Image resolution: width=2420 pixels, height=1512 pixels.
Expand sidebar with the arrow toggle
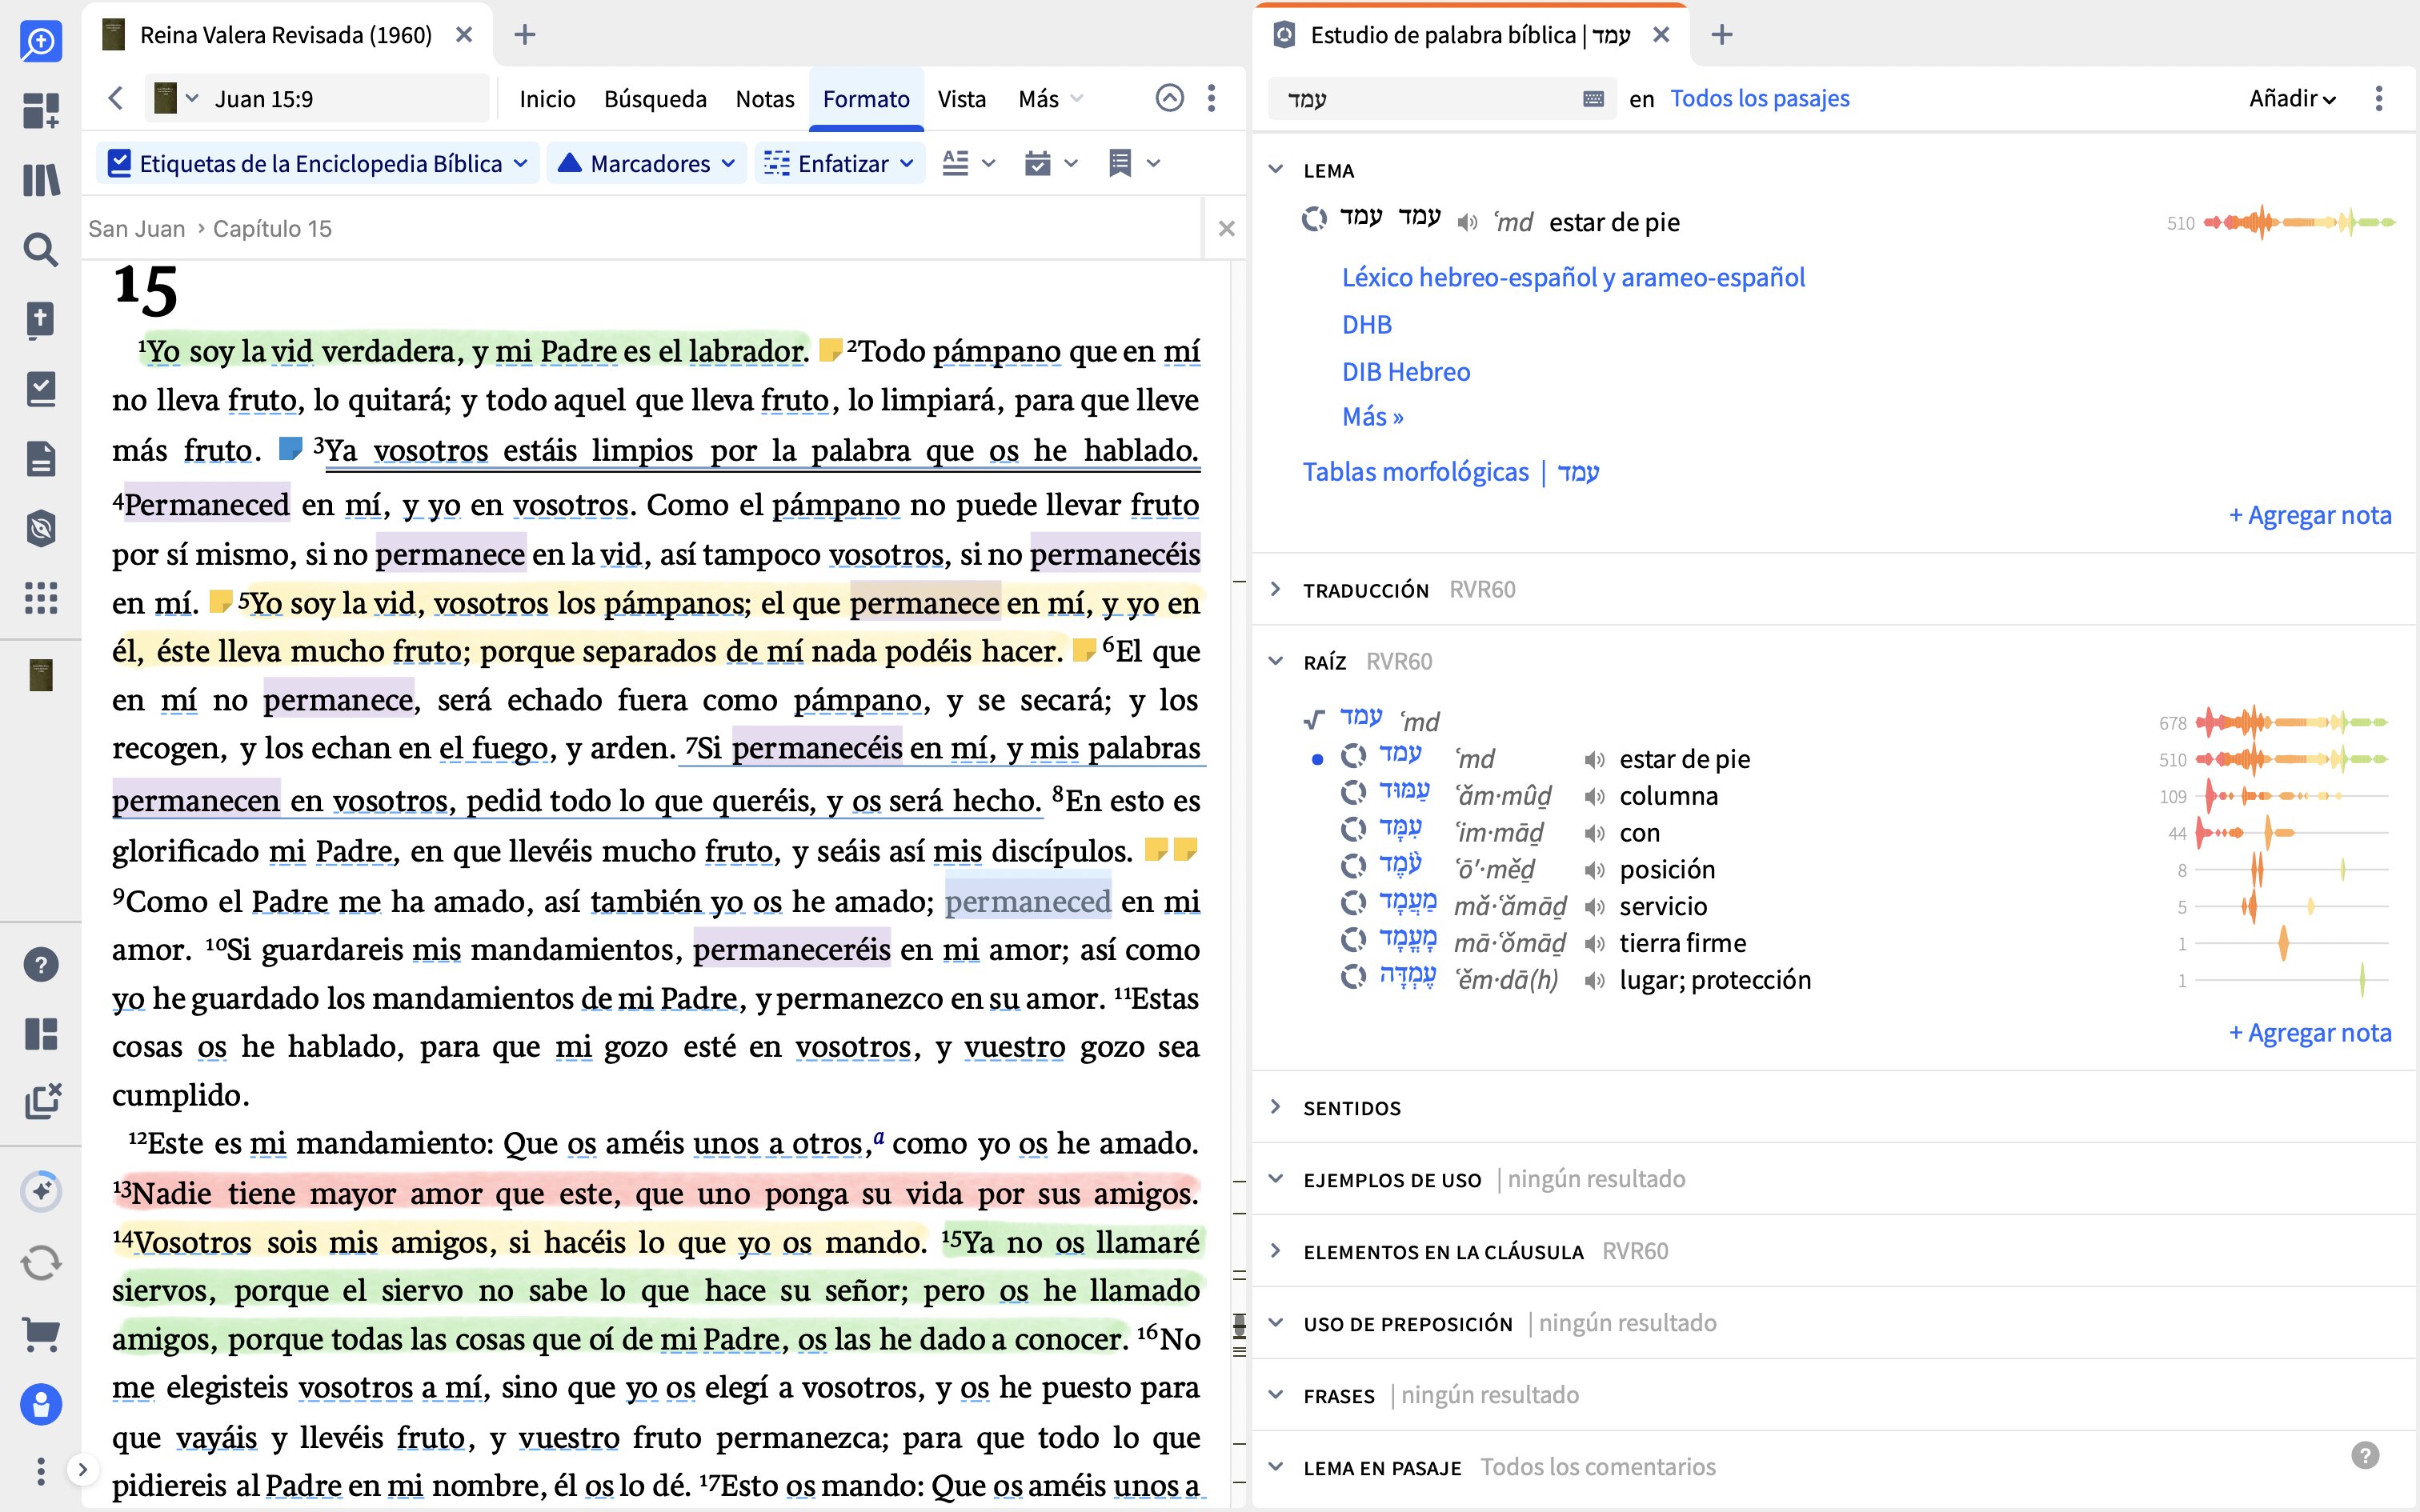coord(83,1469)
